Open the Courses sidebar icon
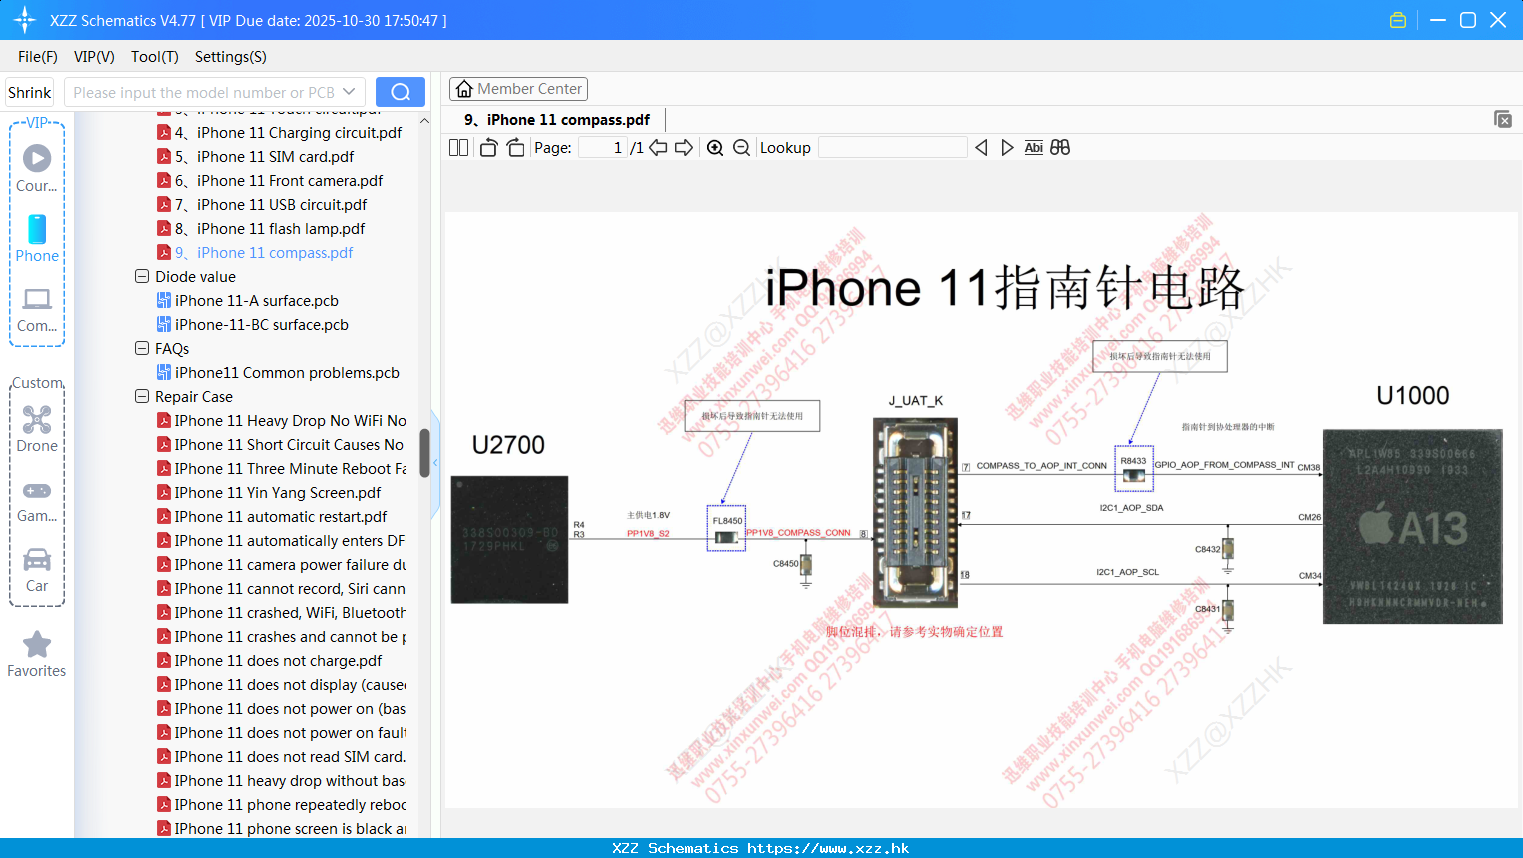This screenshot has height=858, width=1523. [37, 168]
